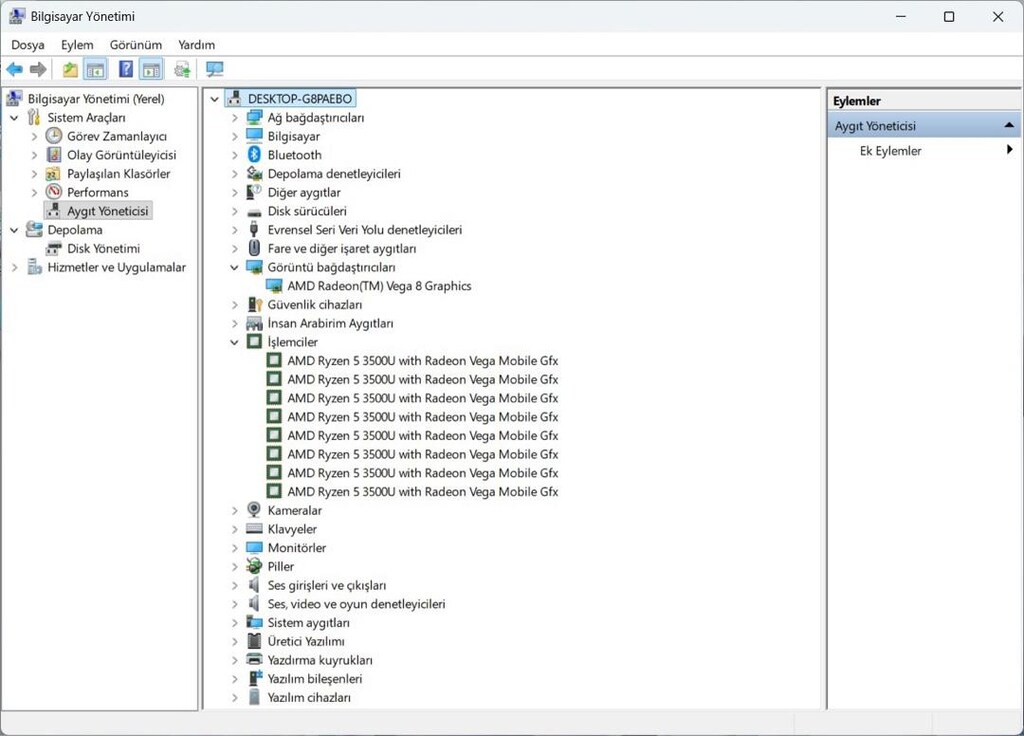The image size is (1024, 736).
Task: Click the back arrow toolbar icon
Action: click(x=14, y=69)
